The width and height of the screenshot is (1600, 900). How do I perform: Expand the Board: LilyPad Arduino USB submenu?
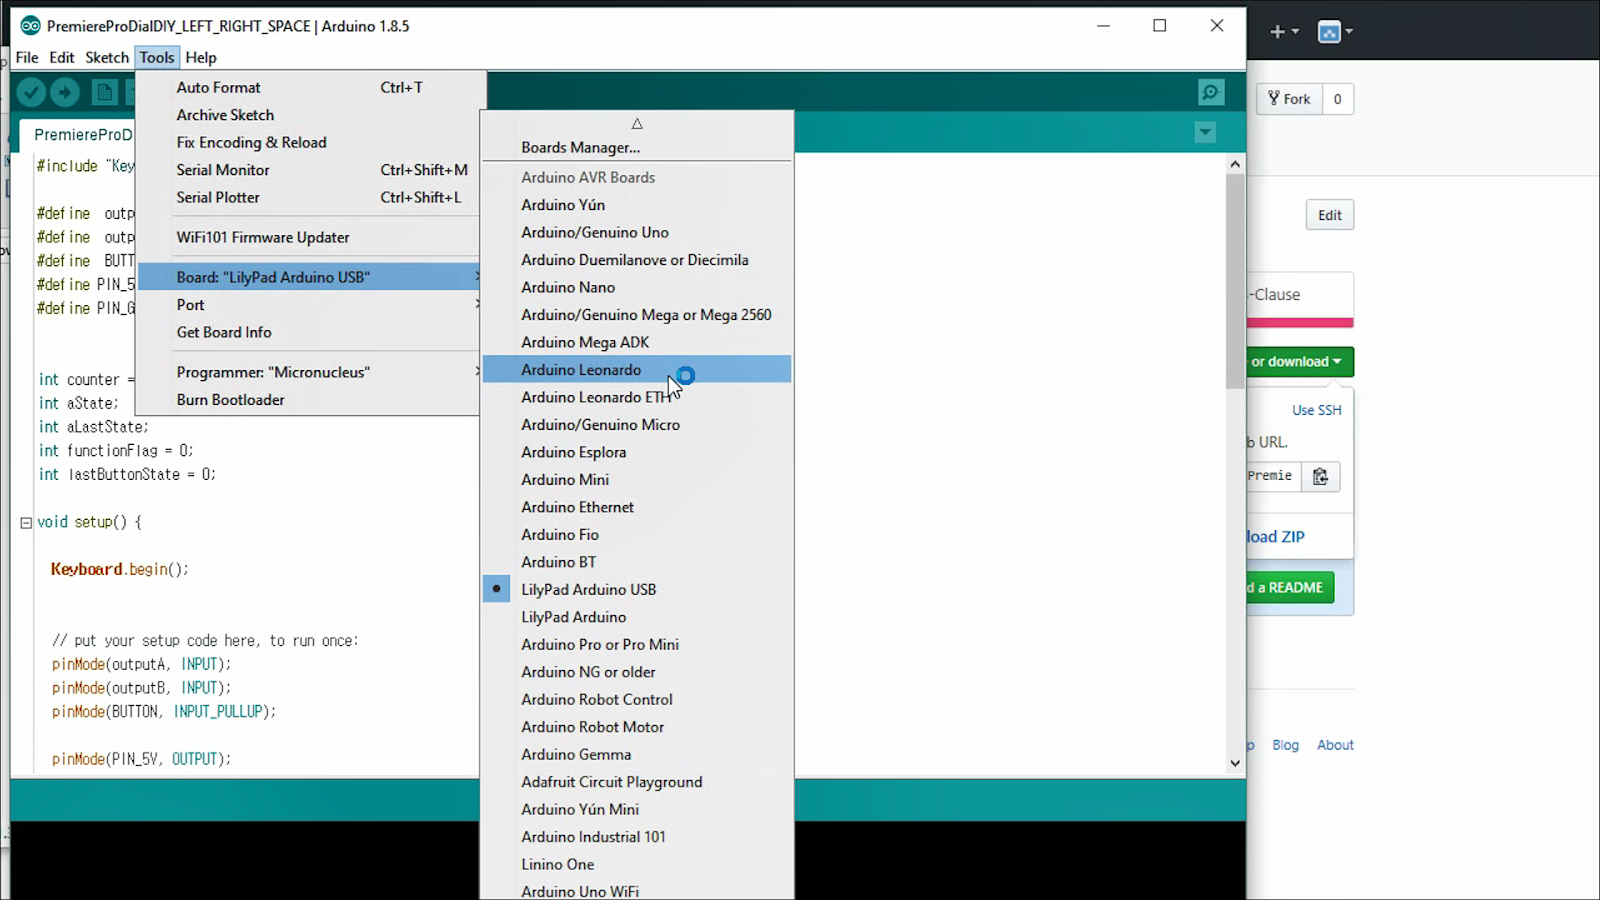click(309, 277)
